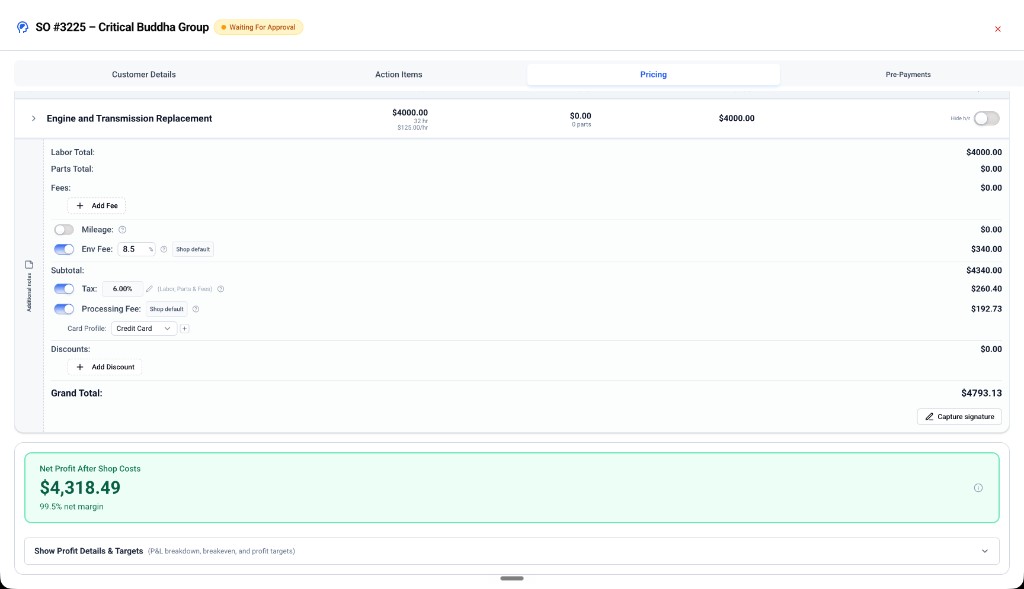Click the Mileage help question icon
1024x589 pixels.
click(x=122, y=230)
